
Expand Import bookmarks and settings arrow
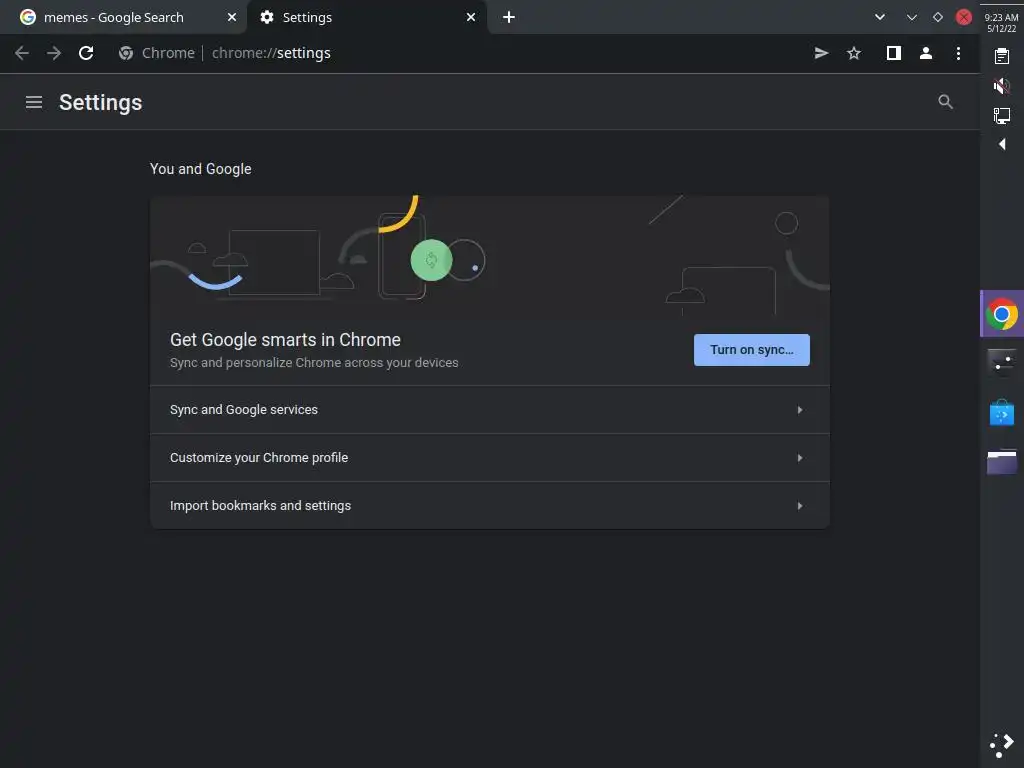pos(799,505)
